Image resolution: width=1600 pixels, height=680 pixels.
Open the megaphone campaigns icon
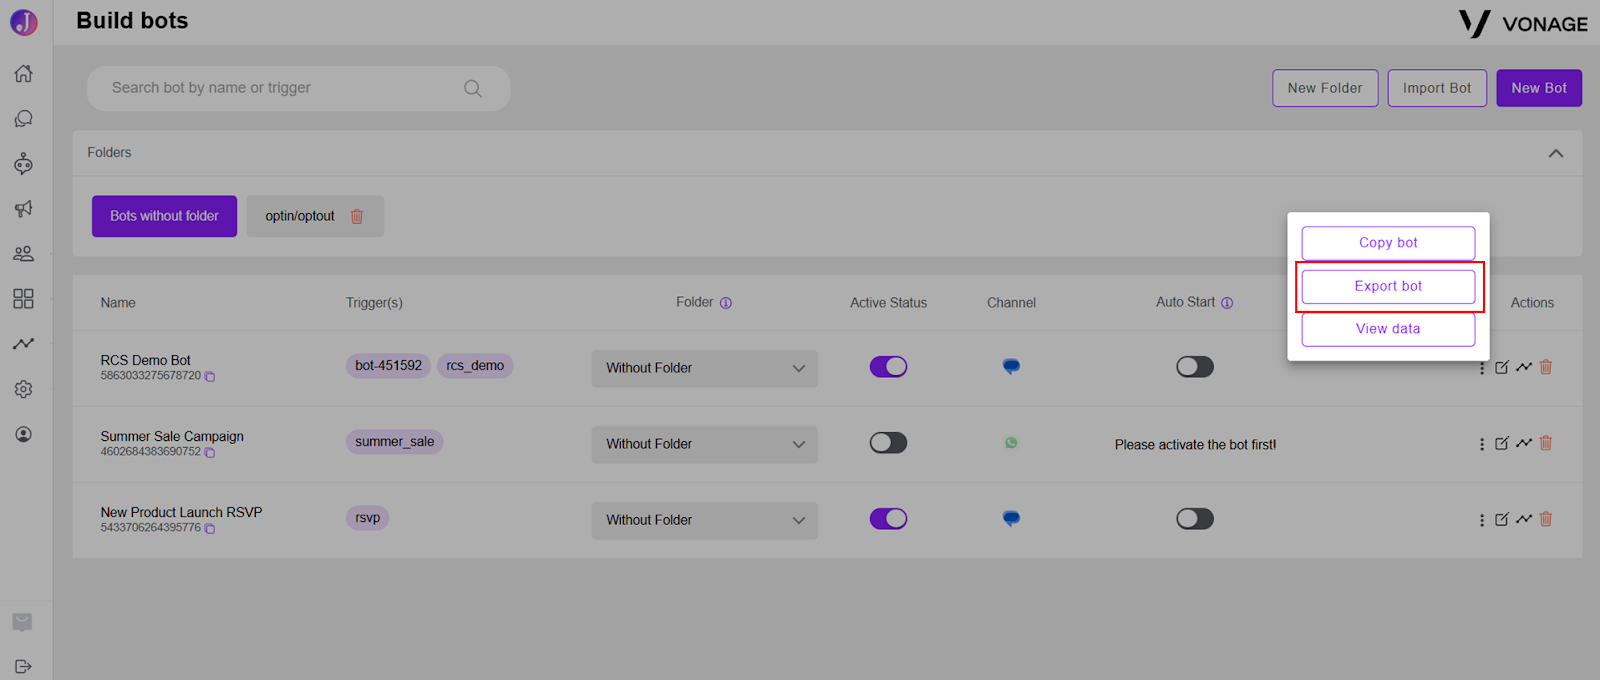[23, 208]
